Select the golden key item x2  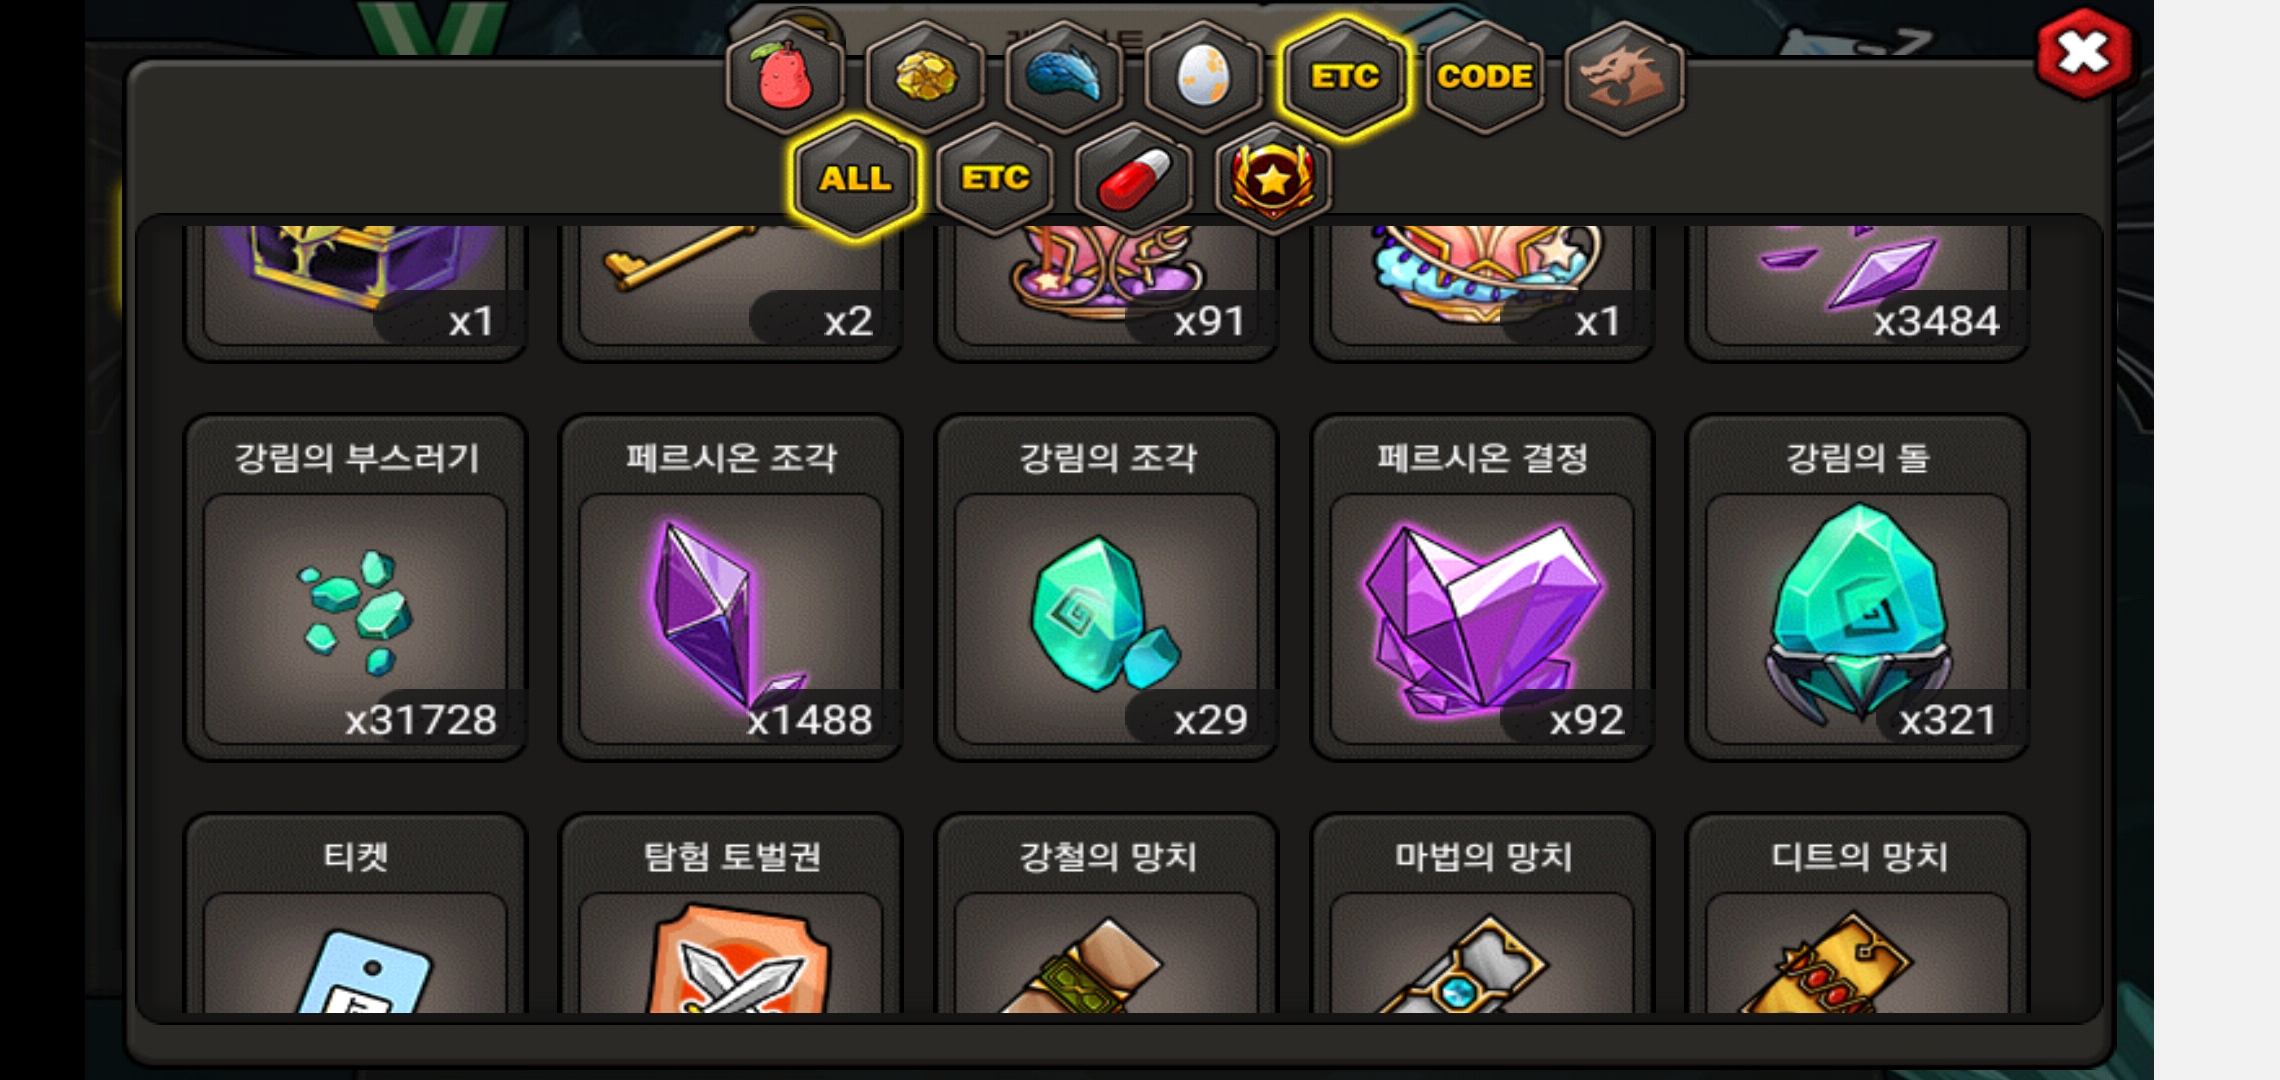pyautogui.click(x=731, y=290)
